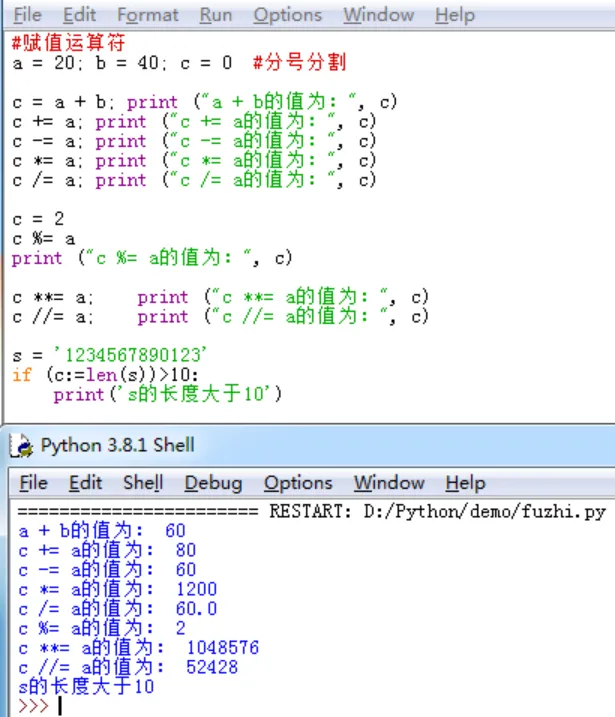This screenshot has width=615, height=717.
Task: Click the Python Shell window icon
Action: pos(21,445)
